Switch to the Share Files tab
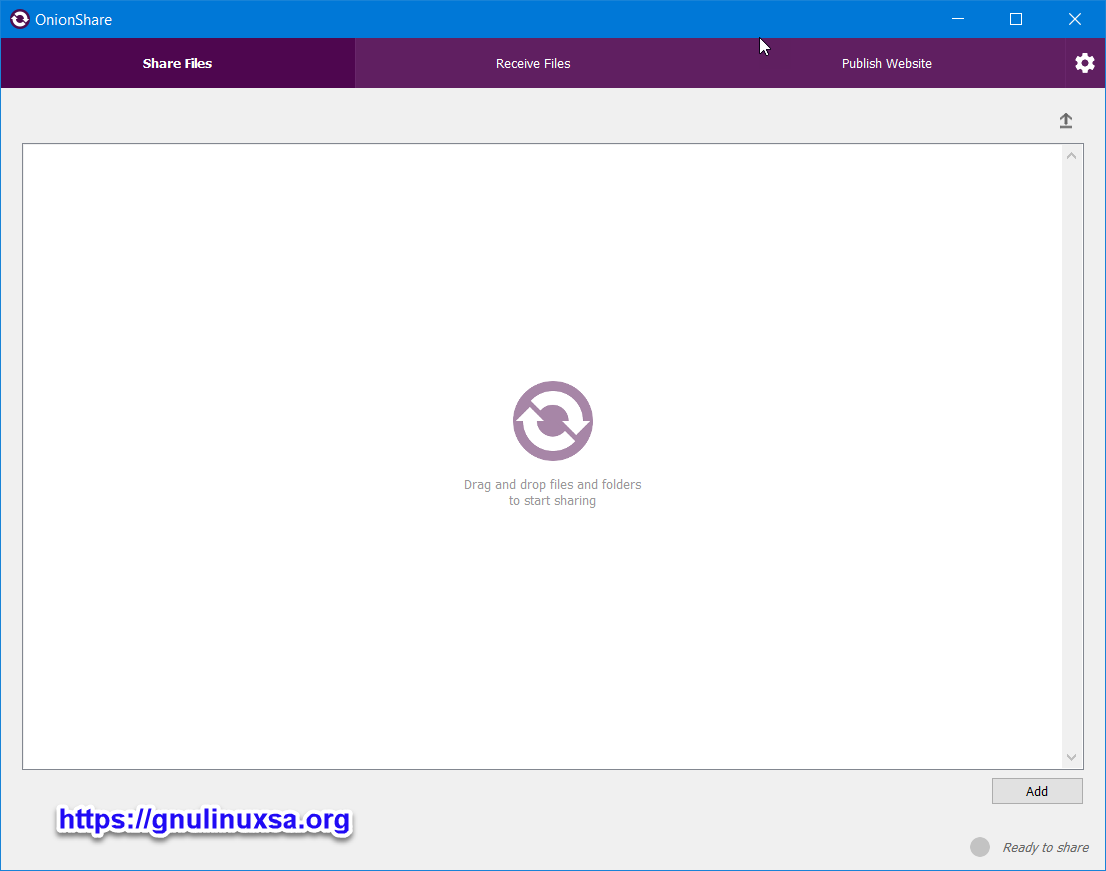The image size is (1106, 871). point(178,63)
